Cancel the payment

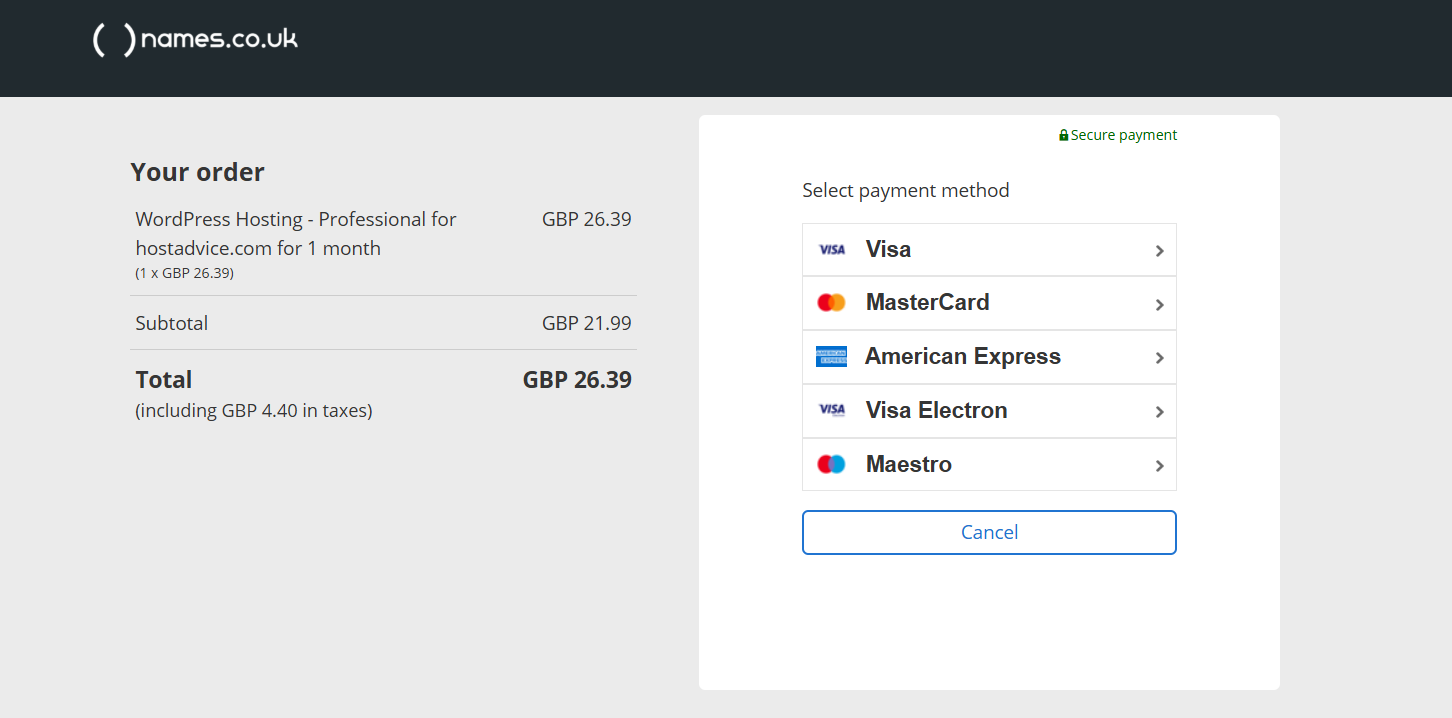[989, 532]
